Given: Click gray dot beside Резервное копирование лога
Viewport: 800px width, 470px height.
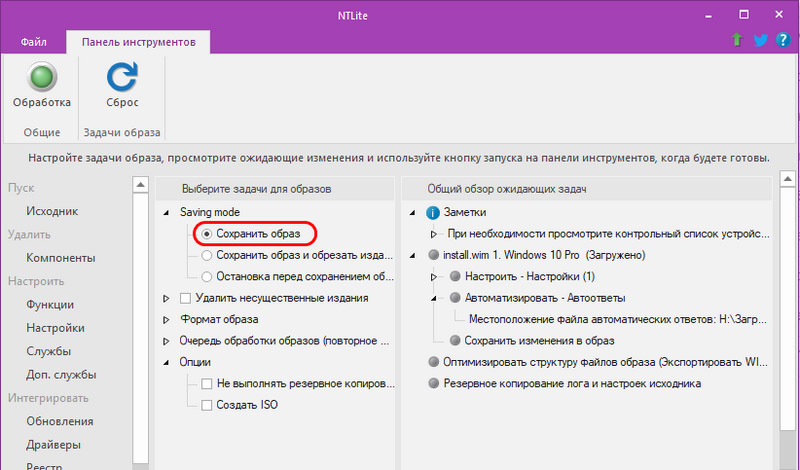Looking at the screenshot, I should pyautogui.click(x=434, y=383).
